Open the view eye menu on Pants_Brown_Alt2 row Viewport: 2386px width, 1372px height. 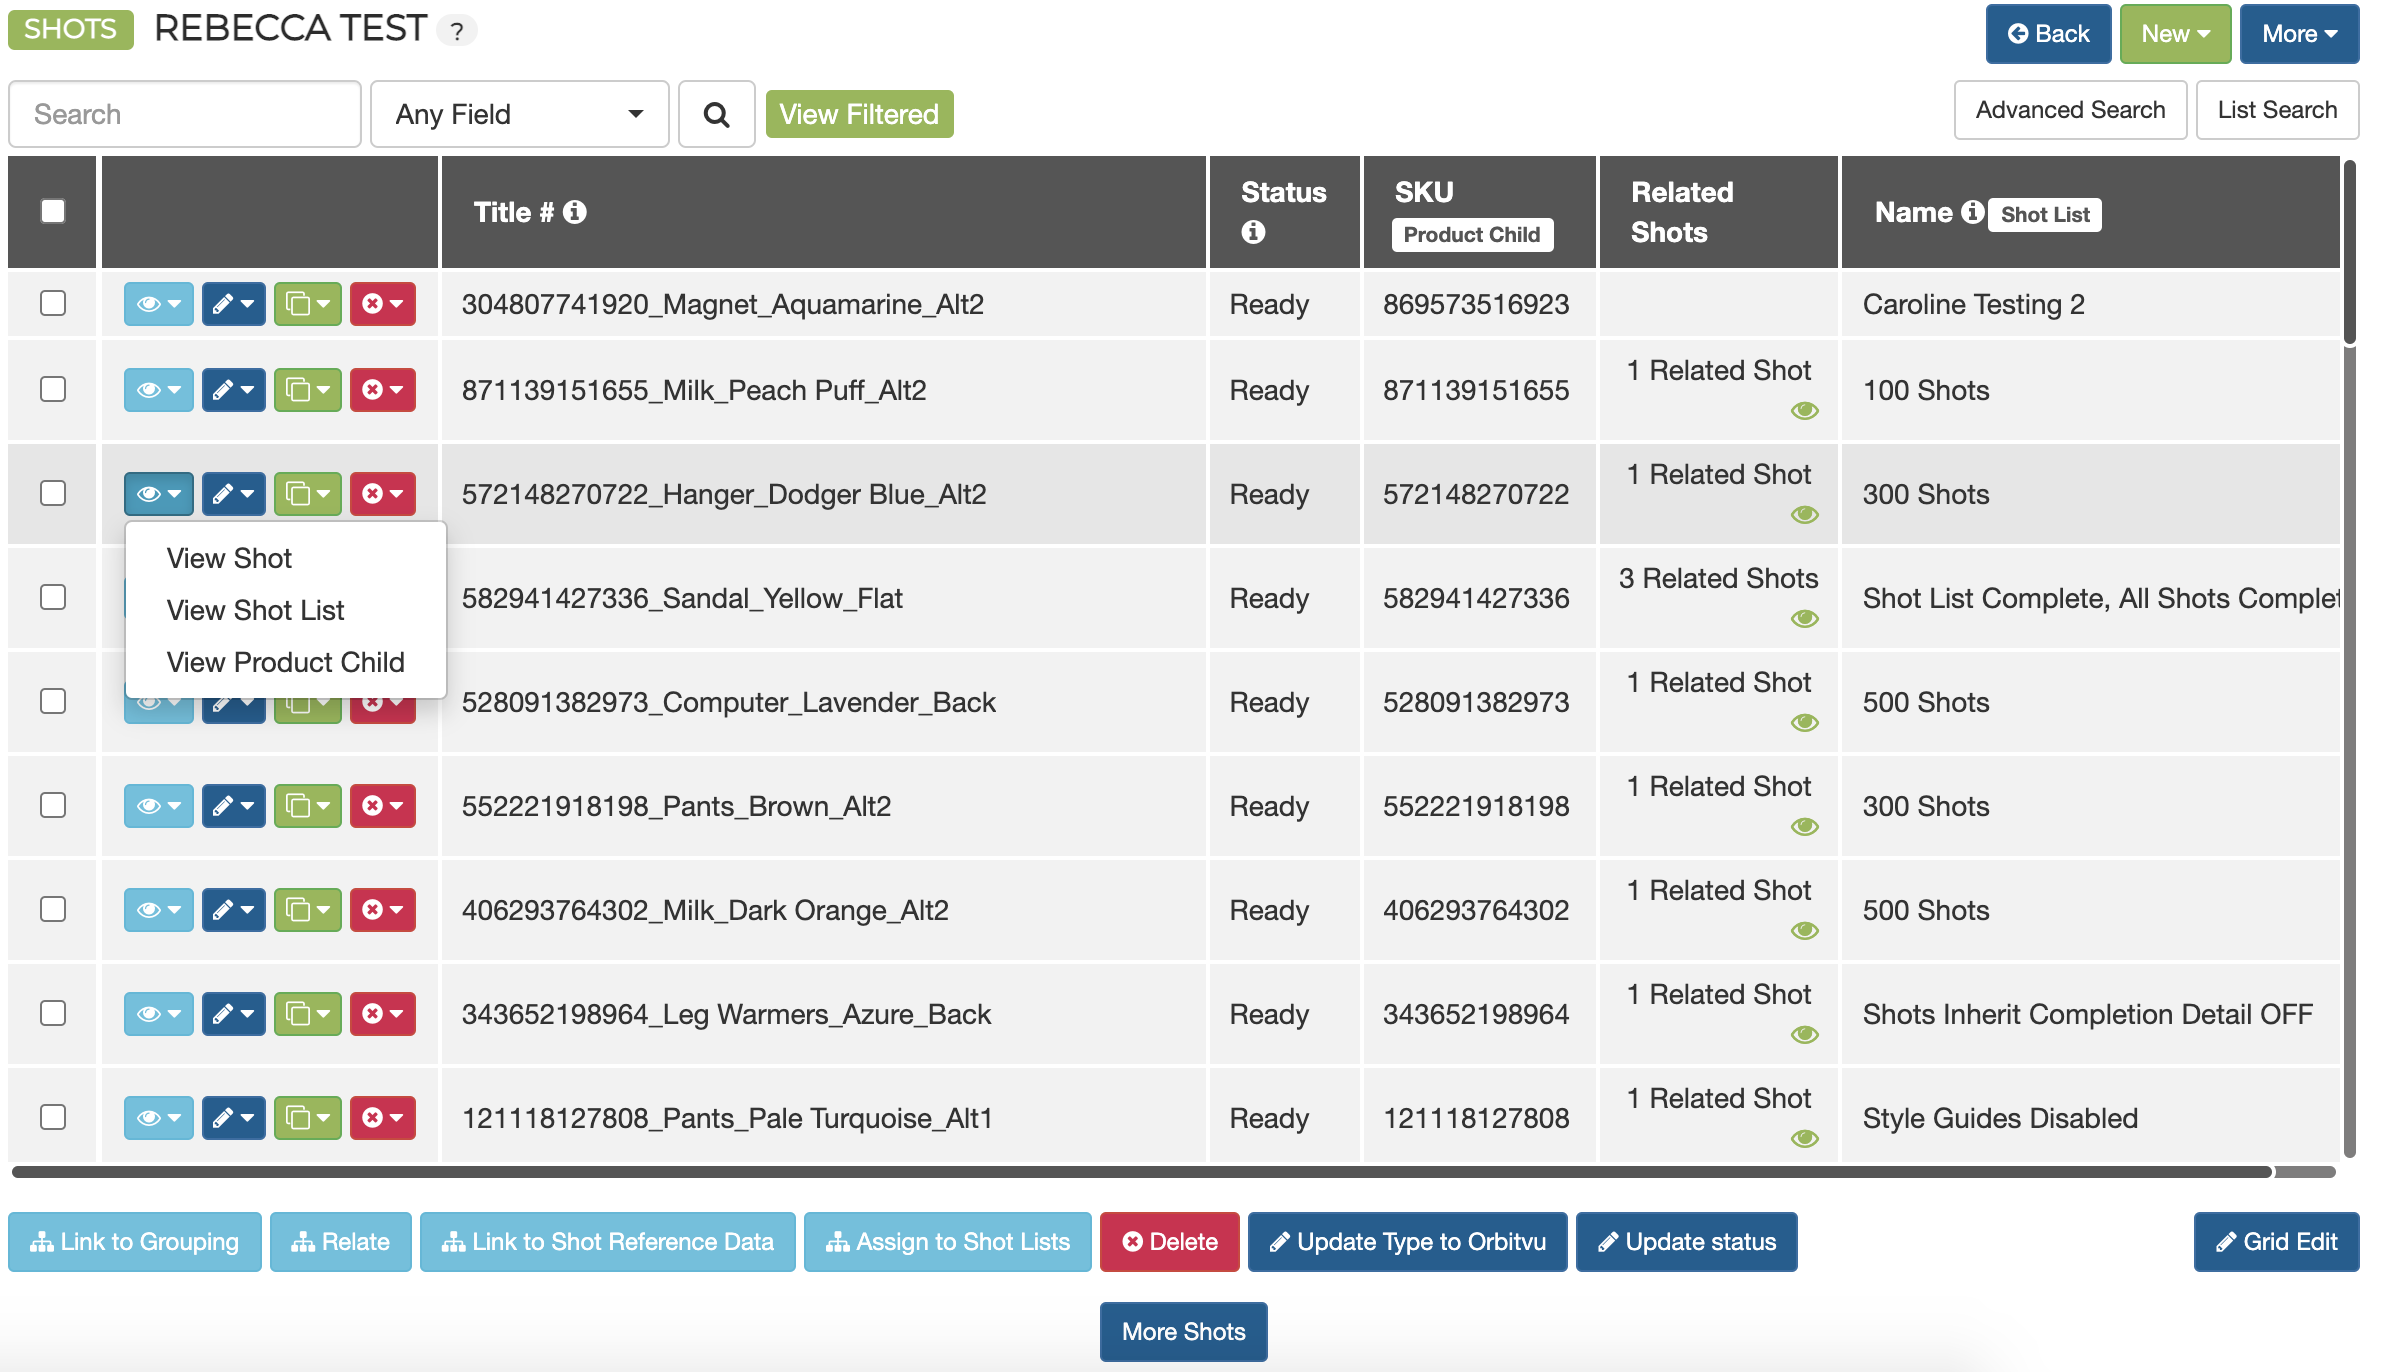click(158, 806)
